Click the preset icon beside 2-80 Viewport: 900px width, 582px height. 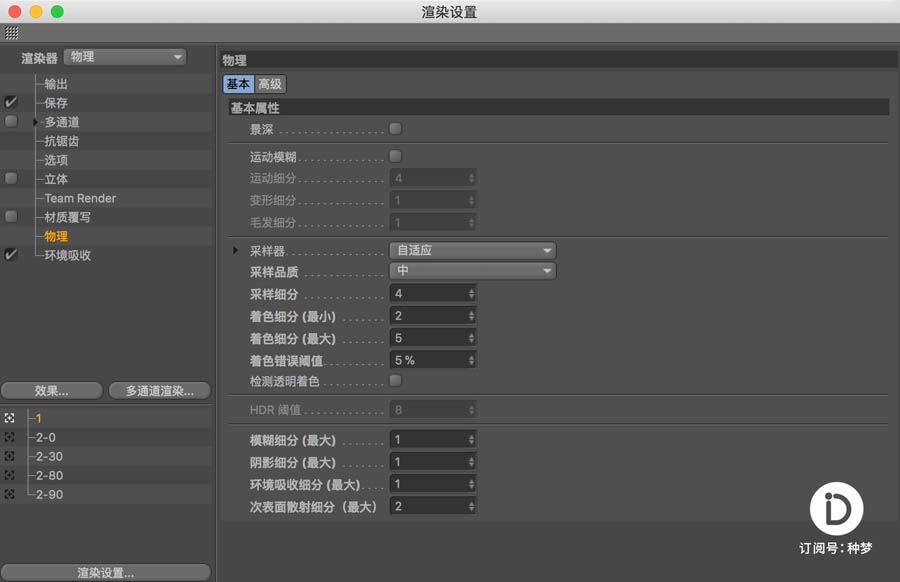tap(10, 475)
